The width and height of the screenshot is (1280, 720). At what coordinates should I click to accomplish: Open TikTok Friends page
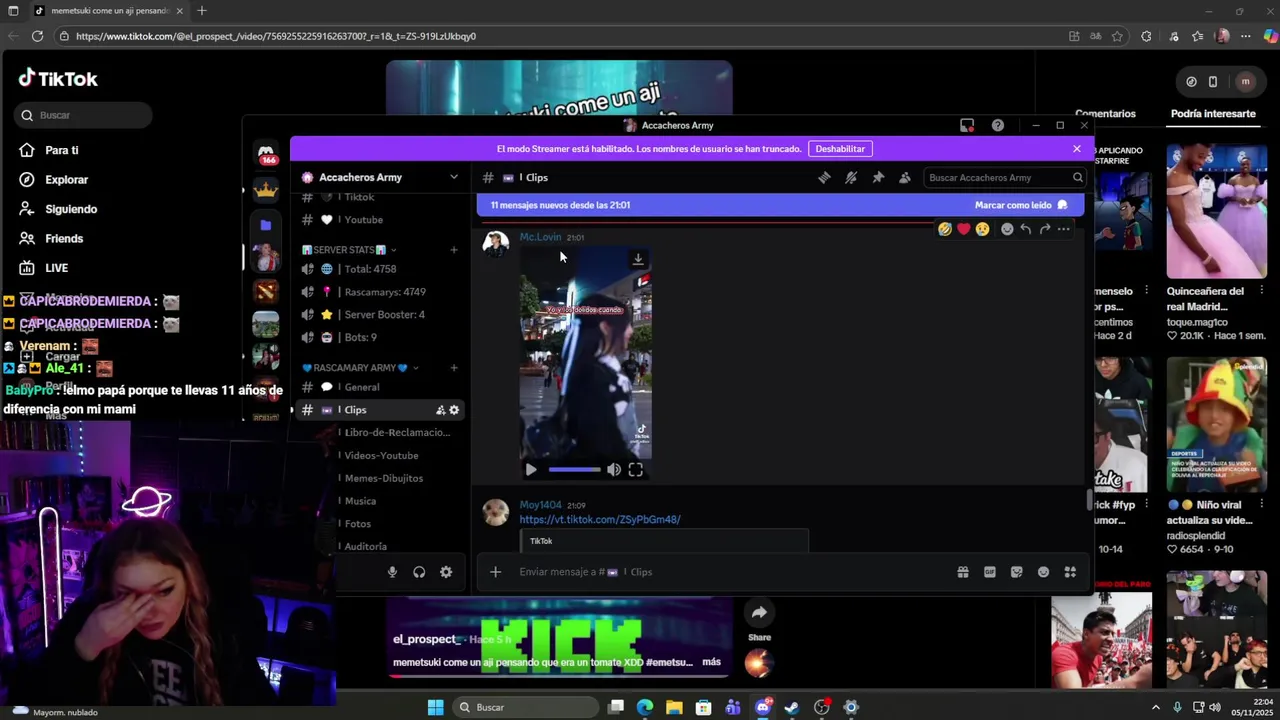63,239
